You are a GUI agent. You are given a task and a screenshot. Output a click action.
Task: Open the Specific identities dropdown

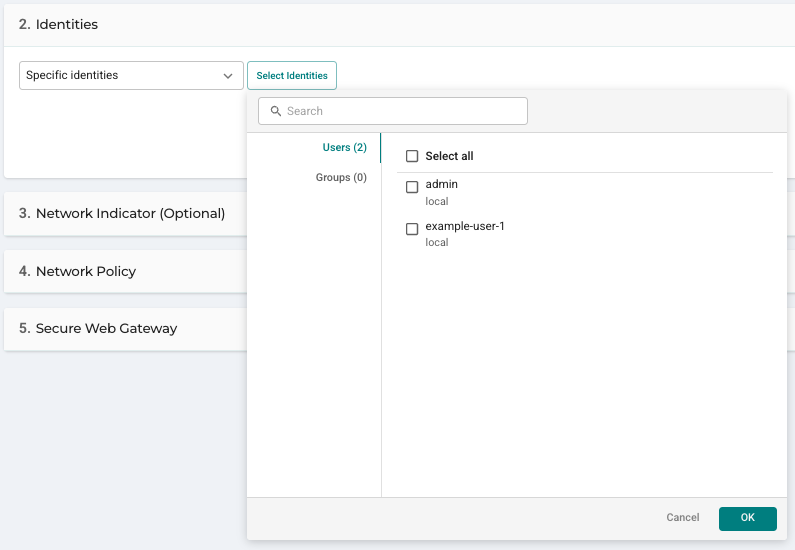click(131, 76)
